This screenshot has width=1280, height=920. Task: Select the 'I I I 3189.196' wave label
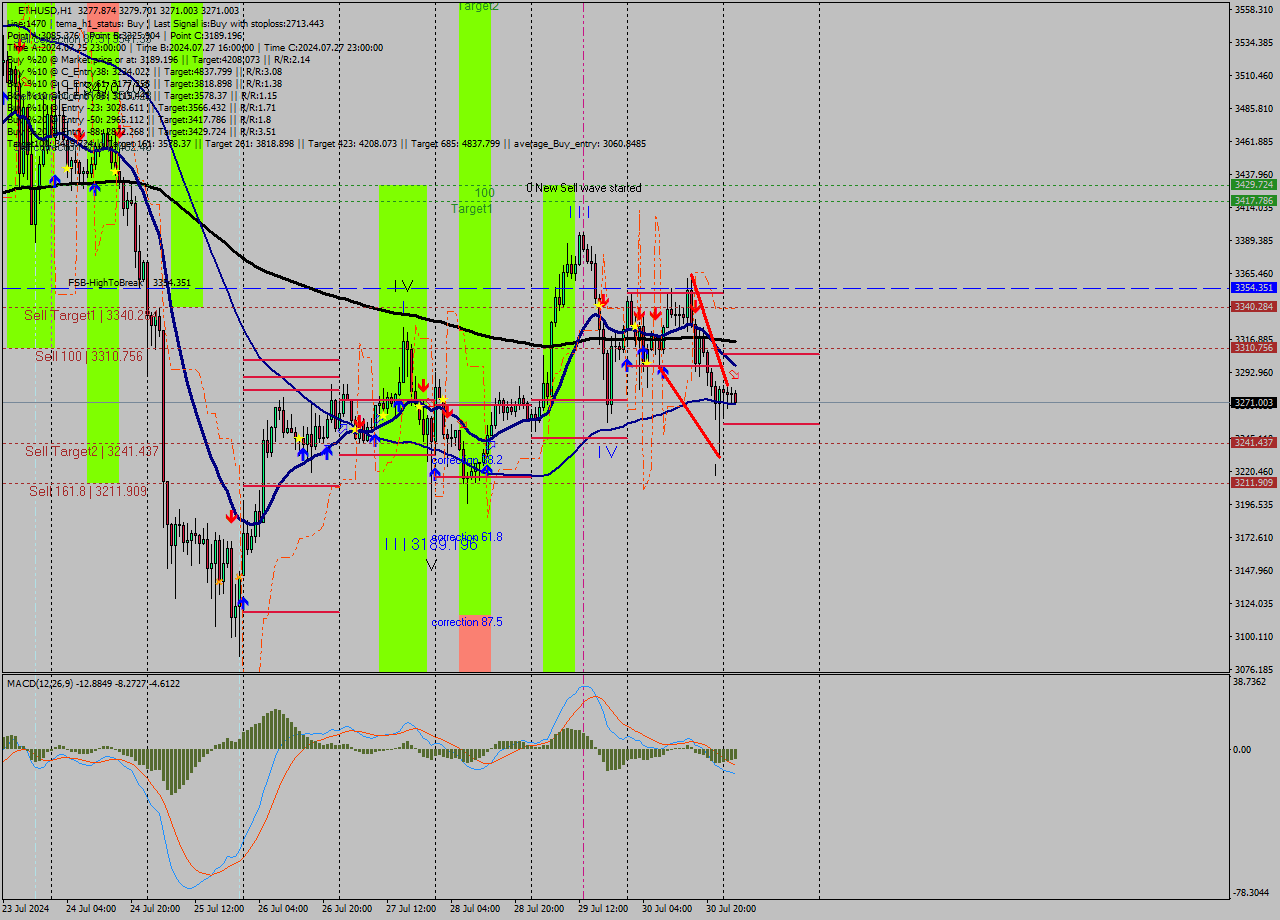[431, 544]
